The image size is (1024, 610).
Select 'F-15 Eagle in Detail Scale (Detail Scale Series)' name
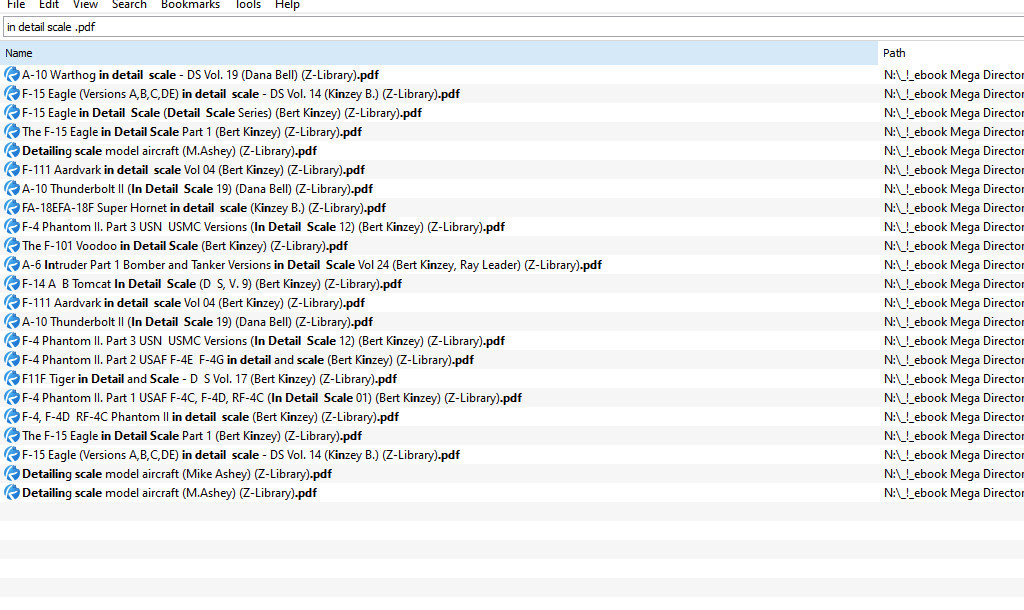pyautogui.click(x=222, y=112)
